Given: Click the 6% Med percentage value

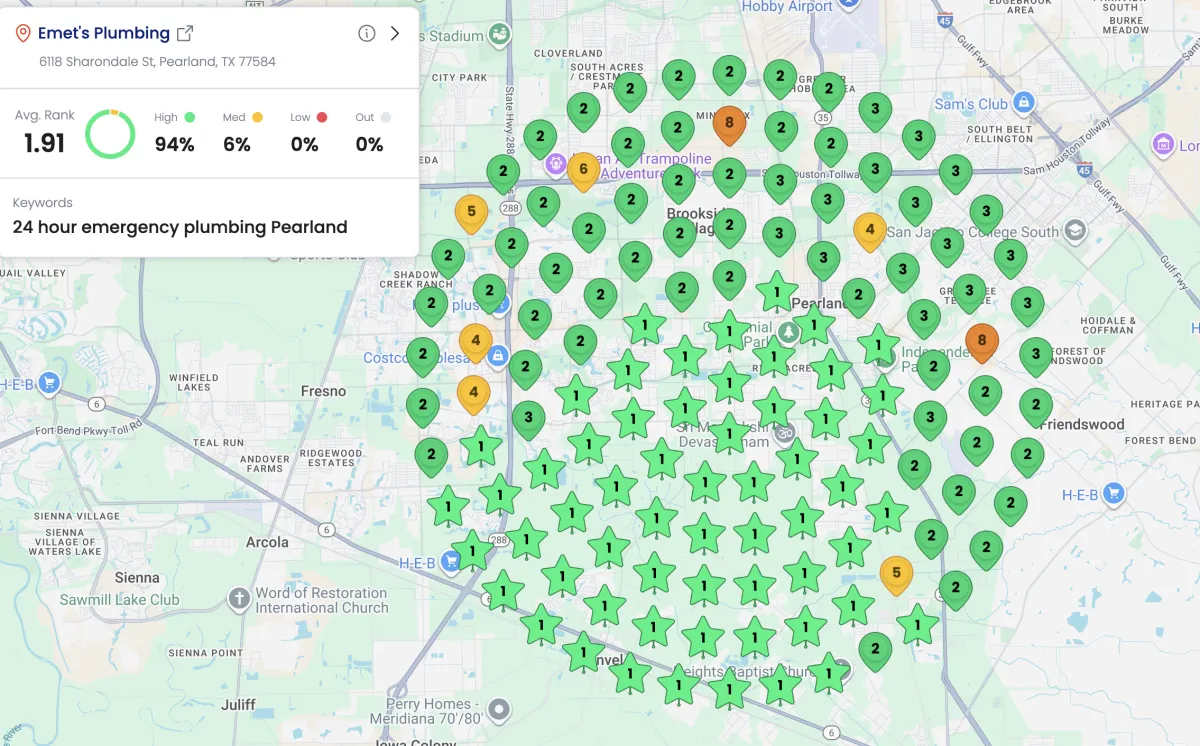Looking at the screenshot, I should click(237, 144).
